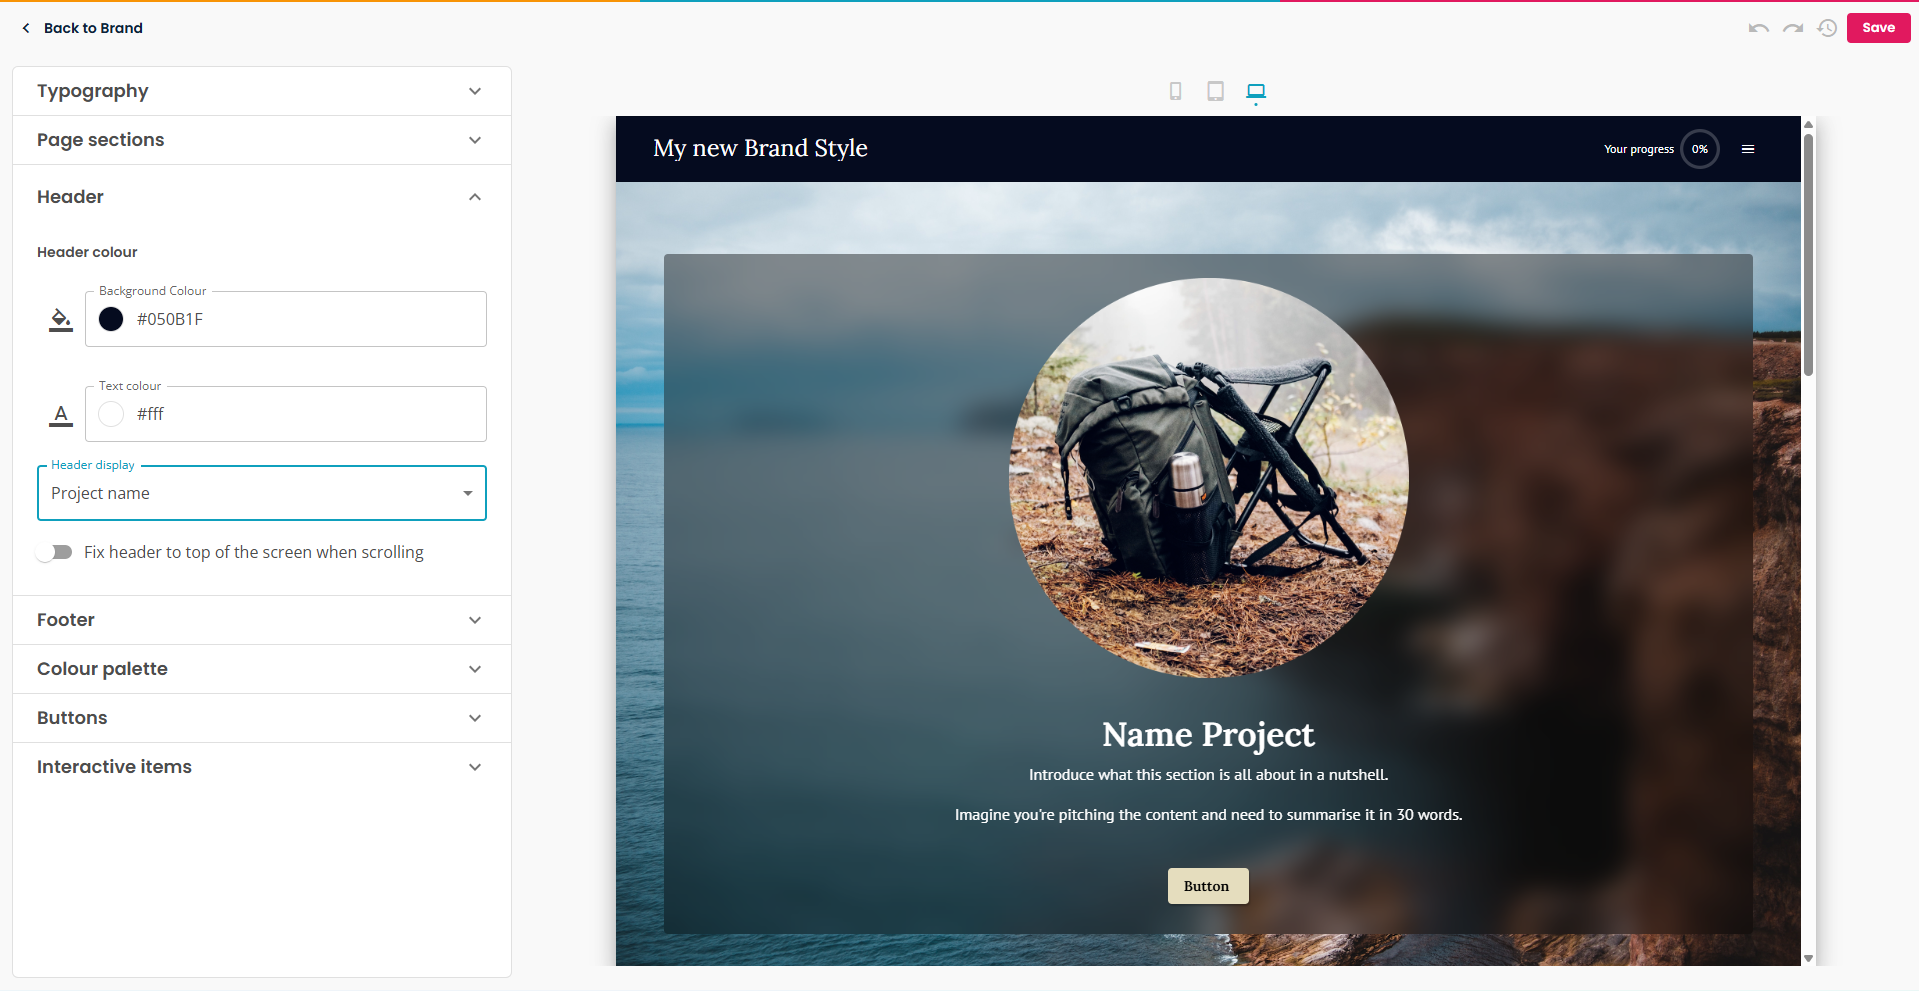The height and width of the screenshot is (991, 1919).
Task: Open the hamburger menu in preview header
Action: point(1748,149)
